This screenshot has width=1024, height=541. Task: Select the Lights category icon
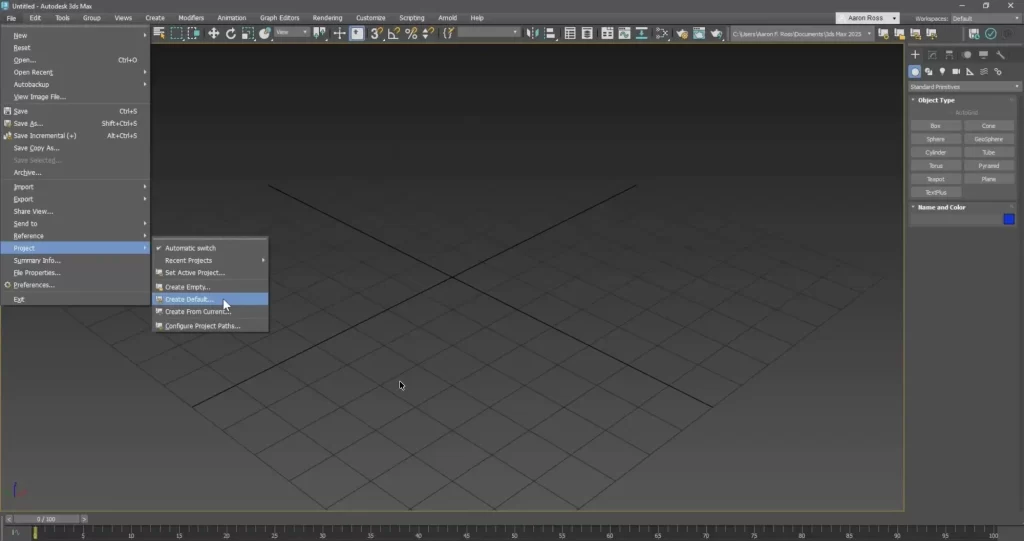pyautogui.click(x=942, y=72)
